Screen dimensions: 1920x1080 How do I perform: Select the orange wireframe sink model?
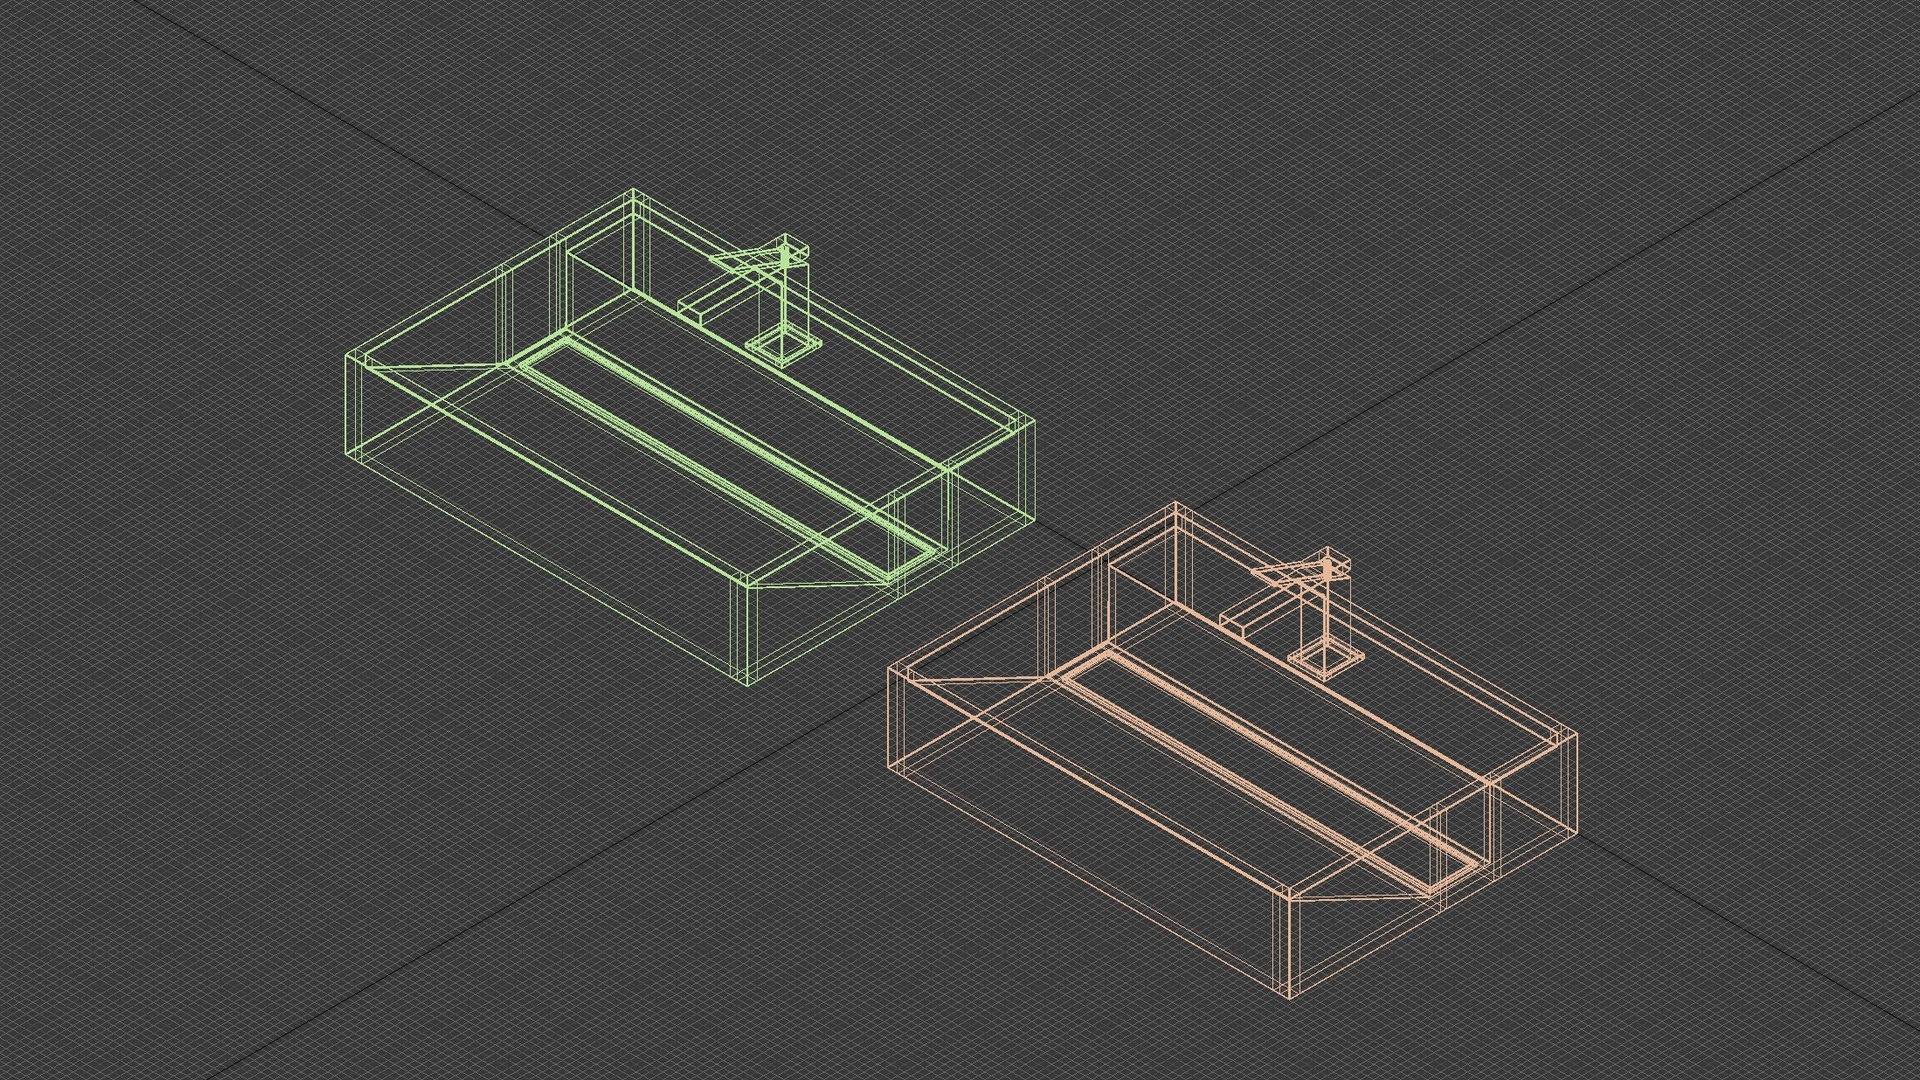tap(1232, 750)
